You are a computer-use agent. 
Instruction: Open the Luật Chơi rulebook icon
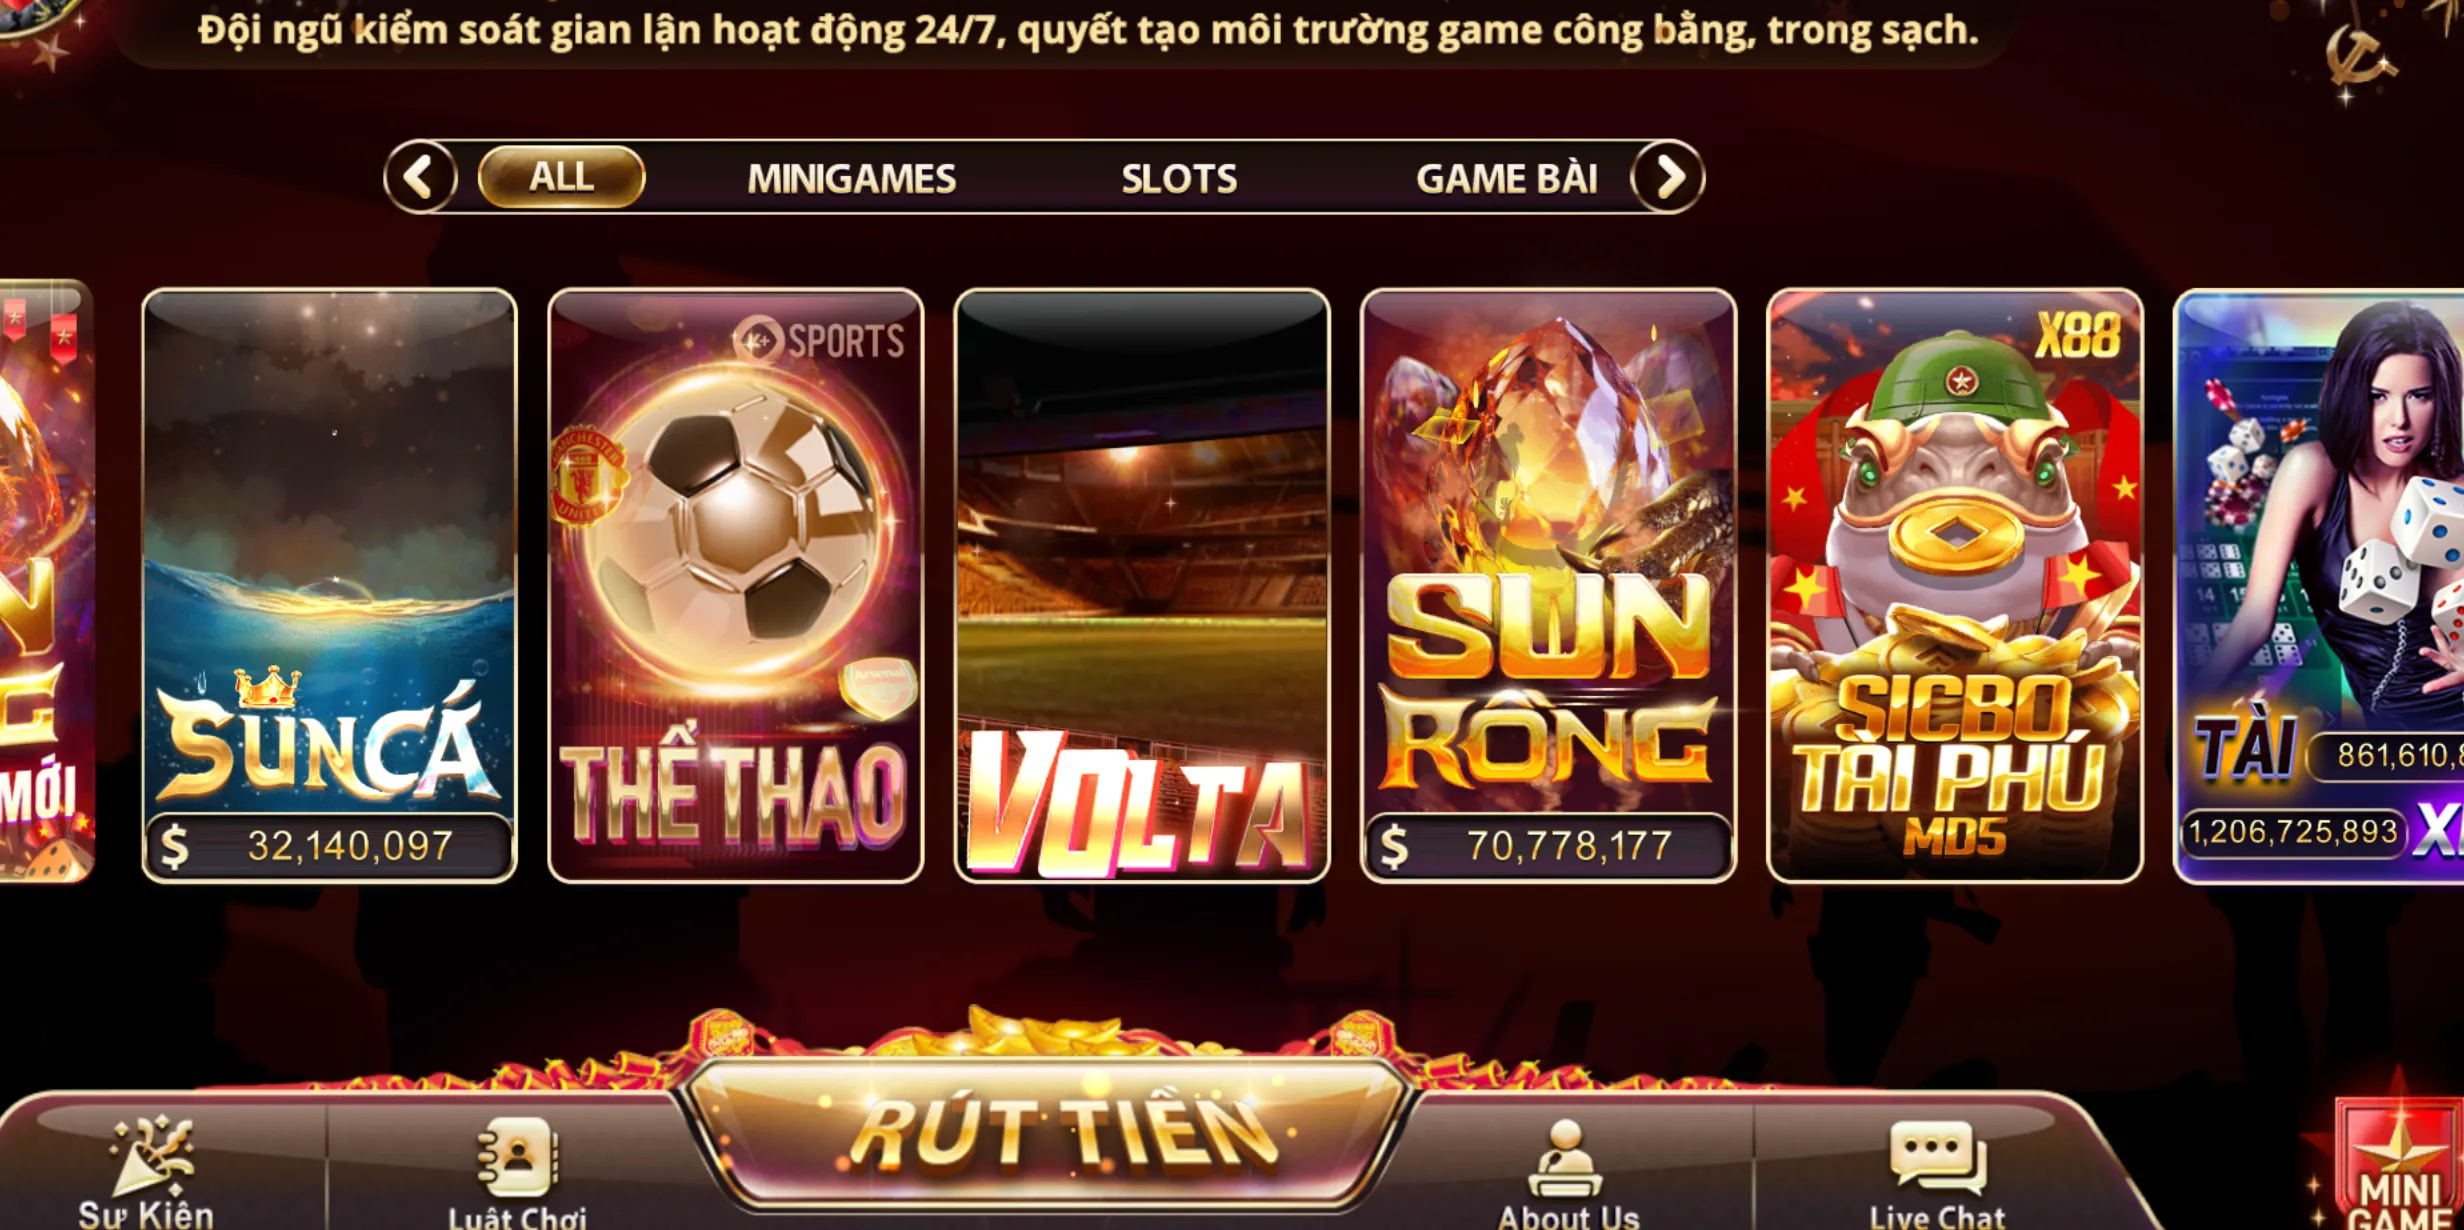518,1157
